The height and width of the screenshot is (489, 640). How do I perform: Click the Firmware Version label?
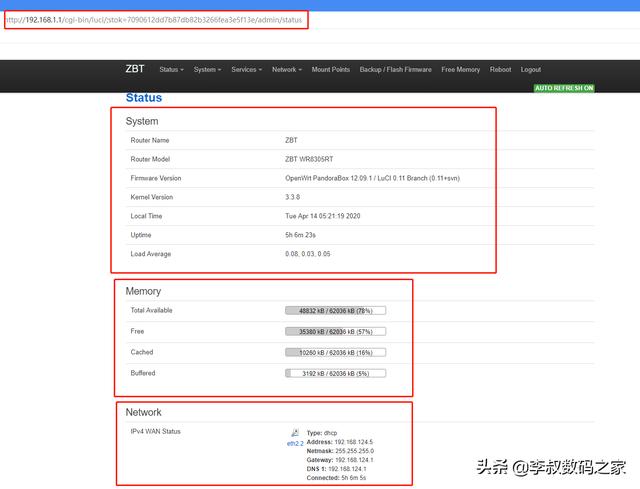coord(156,178)
